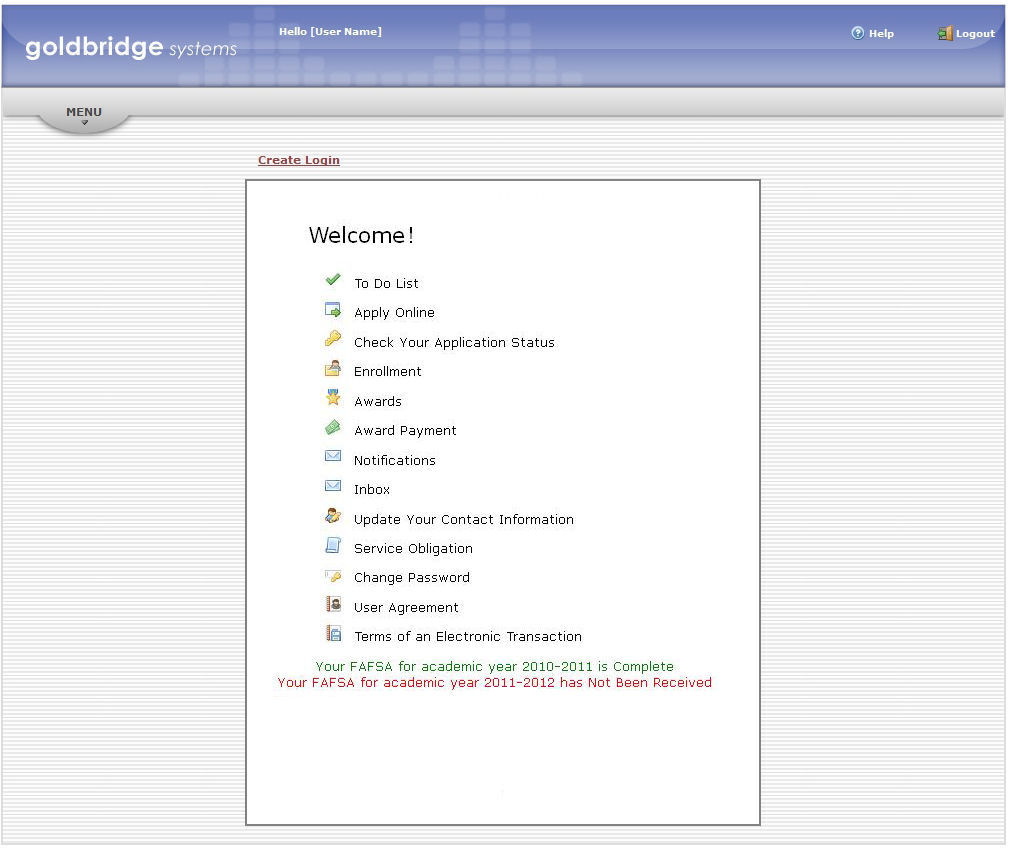Click the Change Password key icon
1011x851 pixels.
(x=333, y=575)
